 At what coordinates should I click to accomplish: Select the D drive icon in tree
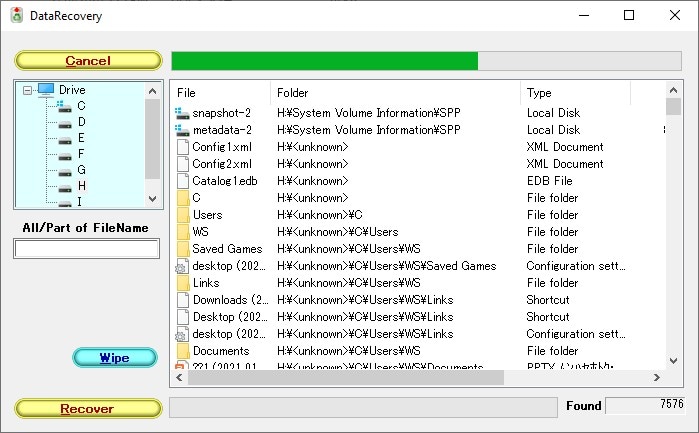(65, 123)
